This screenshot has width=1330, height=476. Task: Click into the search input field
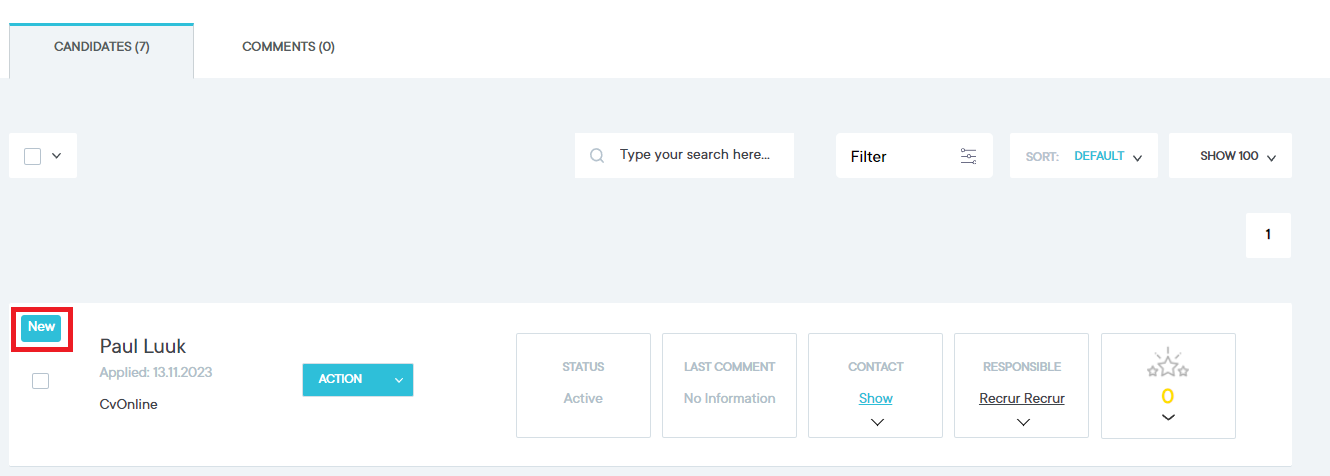[x=695, y=156]
